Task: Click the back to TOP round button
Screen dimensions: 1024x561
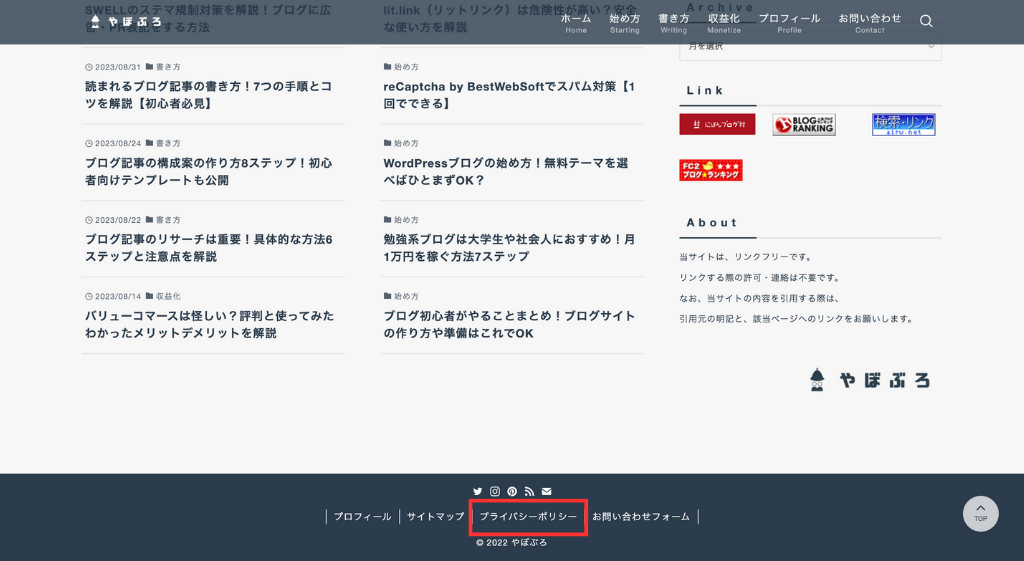Action: tap(980, 513)
